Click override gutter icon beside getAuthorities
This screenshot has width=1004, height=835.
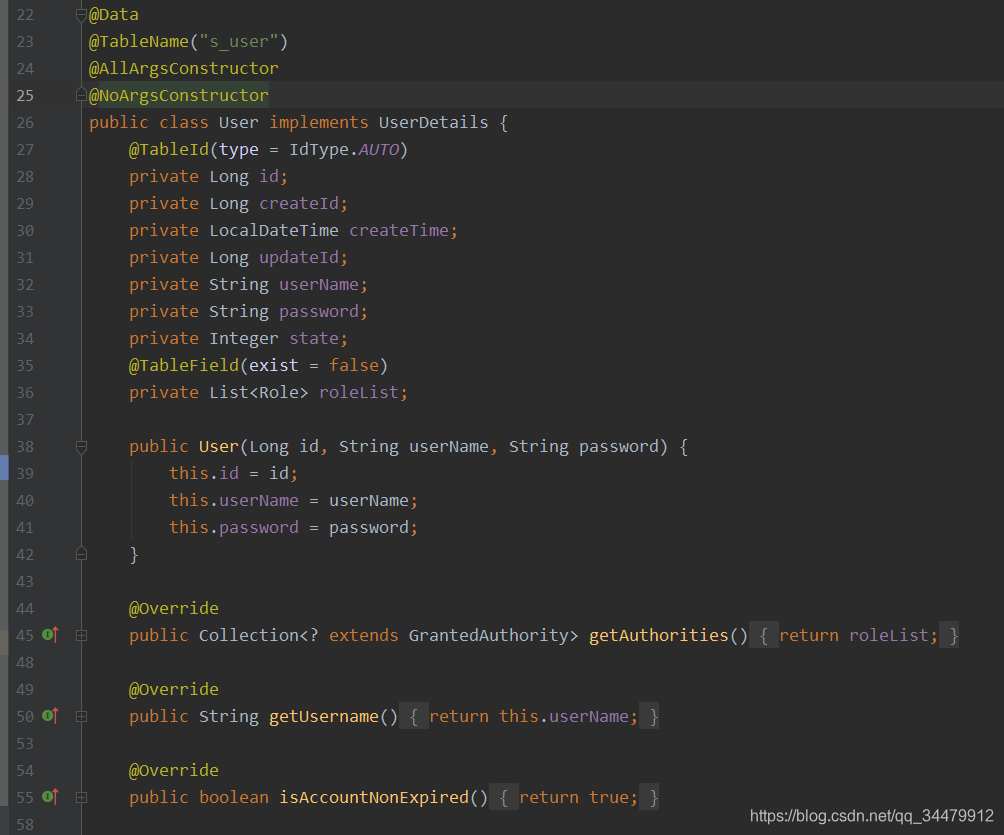coord(50,635)
